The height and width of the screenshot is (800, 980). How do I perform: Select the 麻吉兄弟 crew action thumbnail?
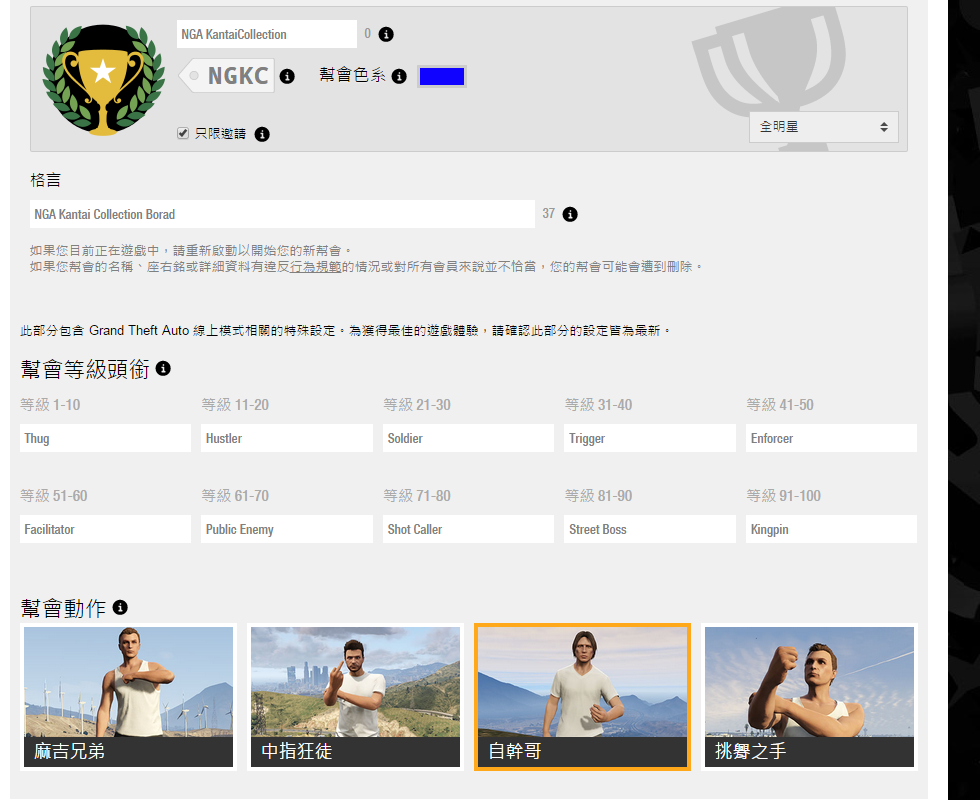(x=128, y=697)
